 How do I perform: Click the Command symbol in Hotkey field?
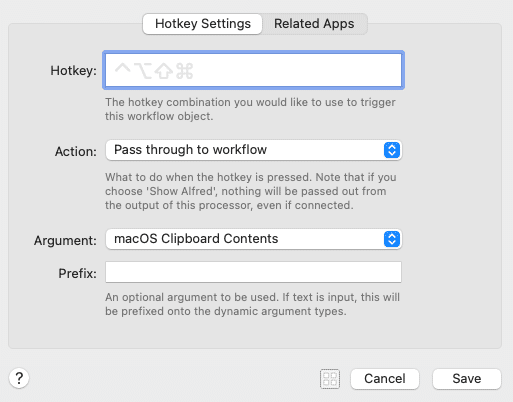point(184,70)
